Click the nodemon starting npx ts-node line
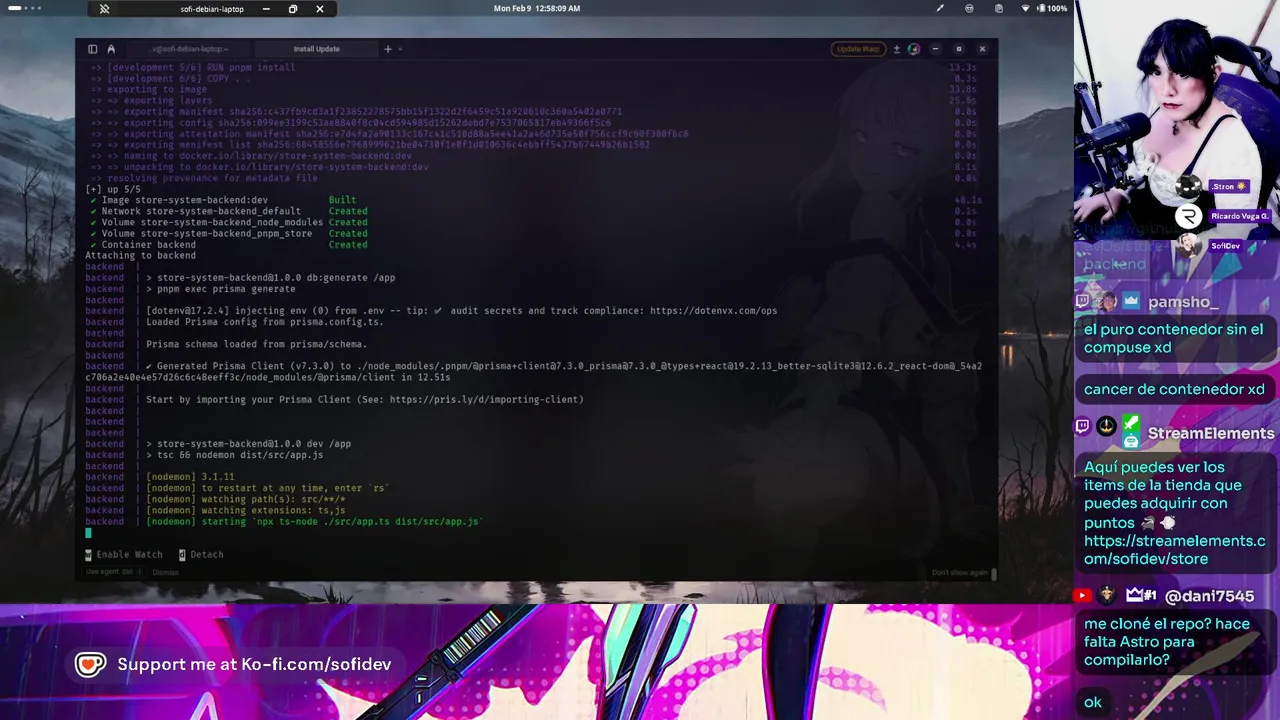This screenshot has width=1280, height=720. (x=315, y=522)
